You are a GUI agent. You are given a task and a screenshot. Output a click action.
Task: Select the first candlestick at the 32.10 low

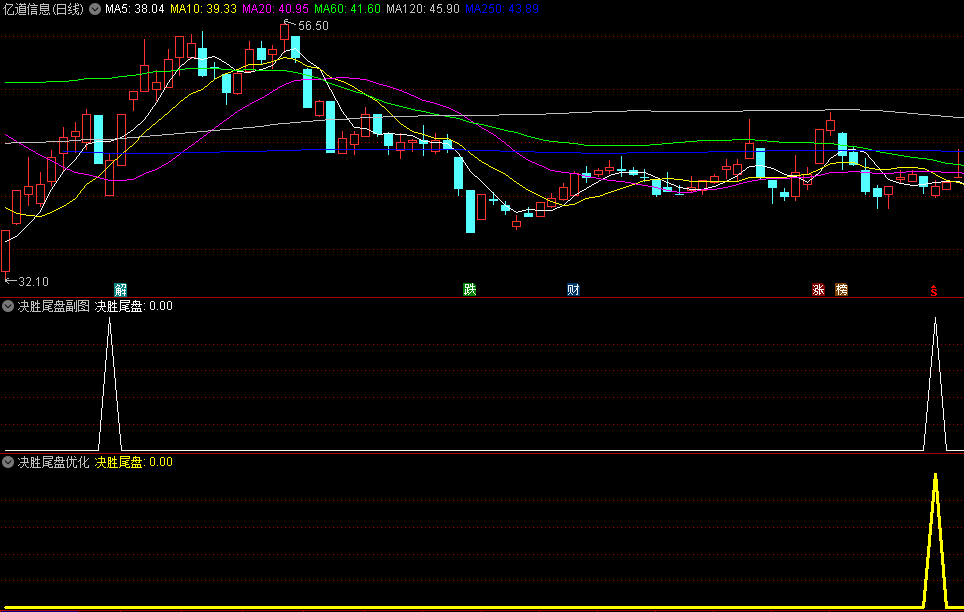pos(6,251)
